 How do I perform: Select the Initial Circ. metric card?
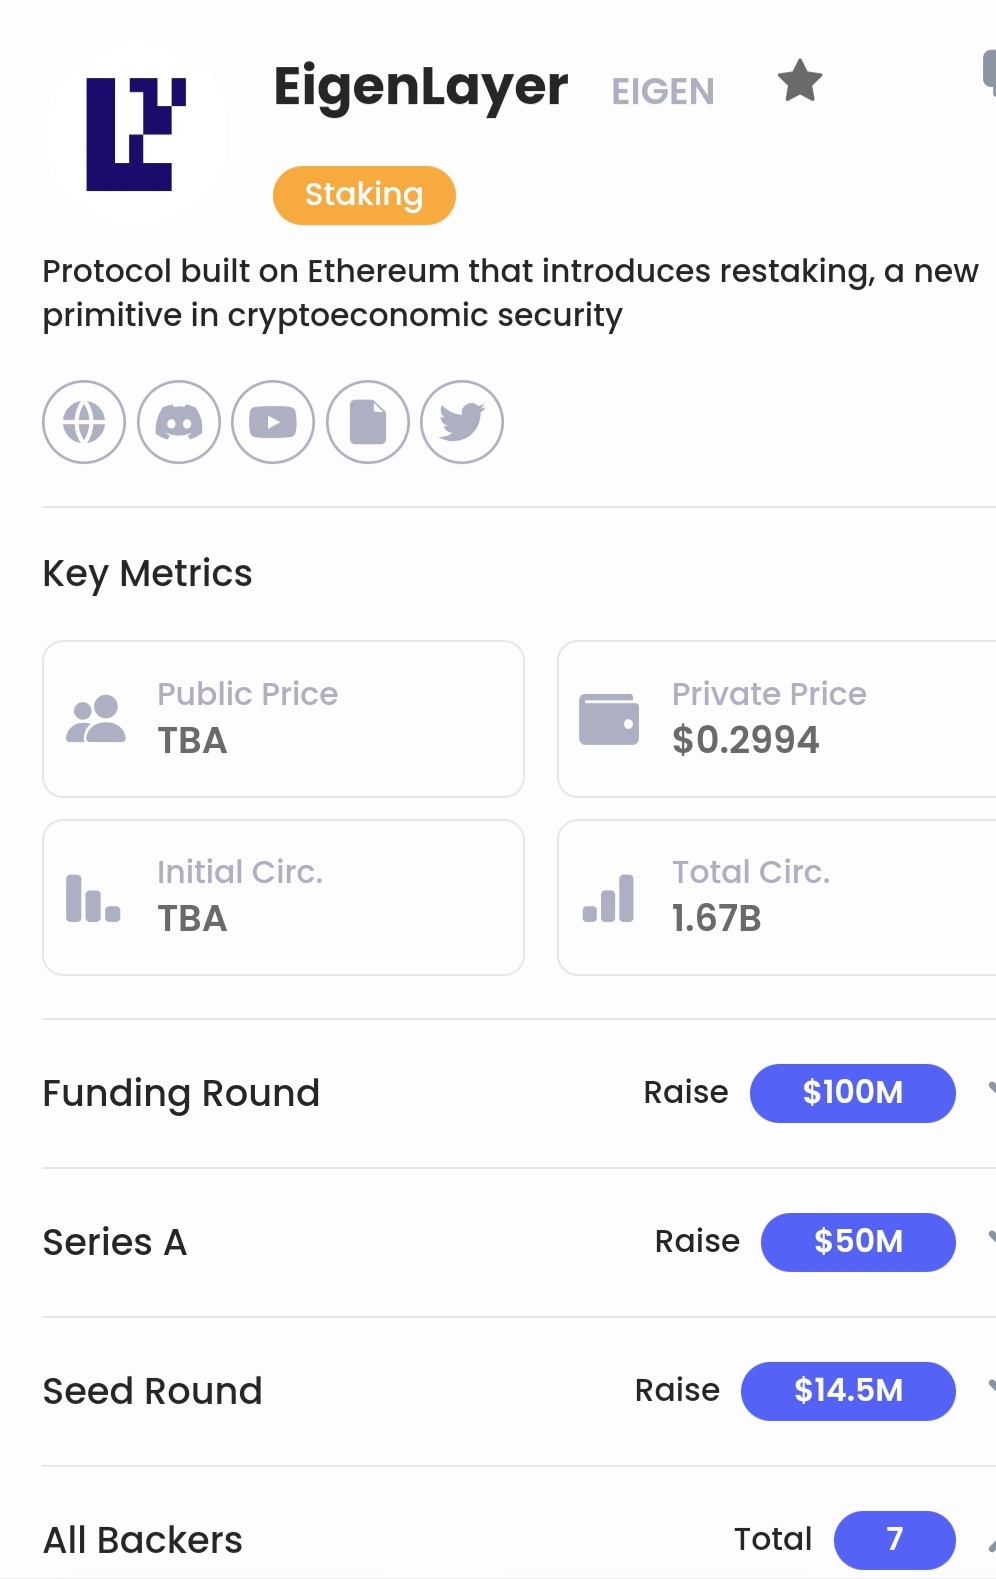click(283, 897)
